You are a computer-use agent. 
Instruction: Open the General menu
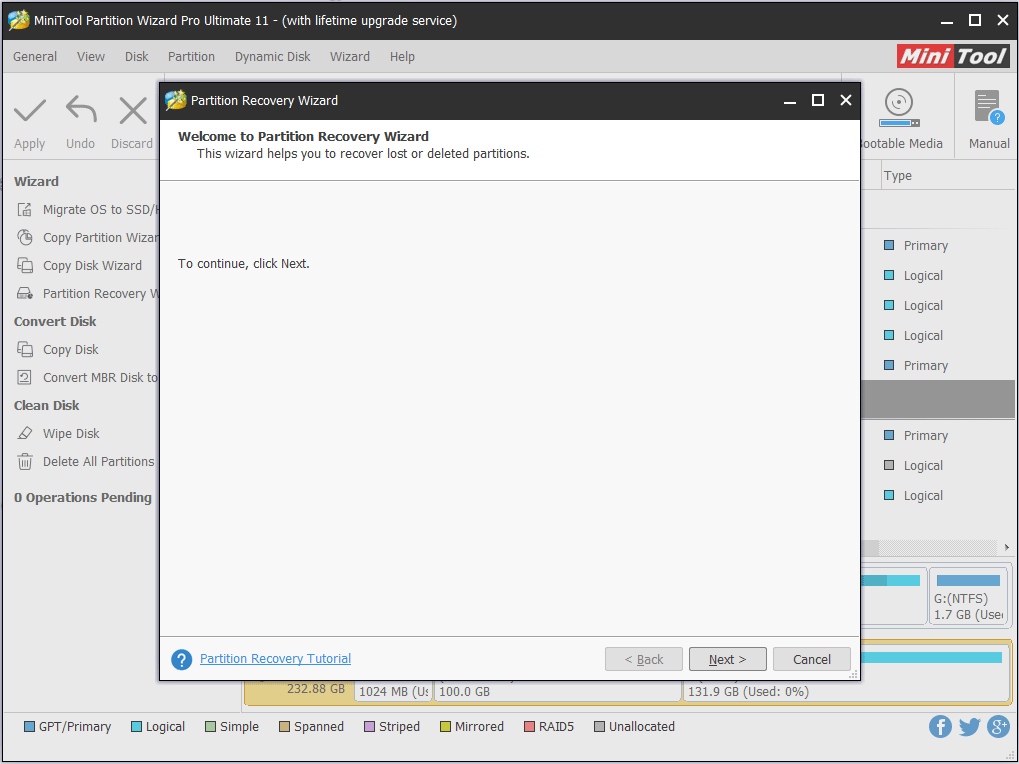pyautogui.click(x=35, y=57)
